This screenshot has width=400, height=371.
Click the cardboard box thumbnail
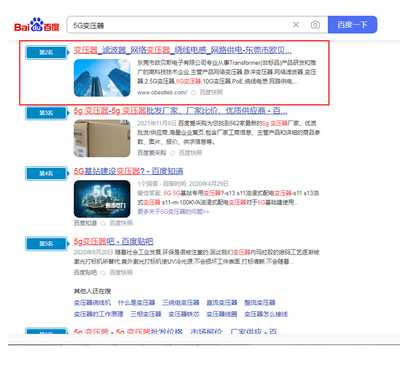click(102, 138)
